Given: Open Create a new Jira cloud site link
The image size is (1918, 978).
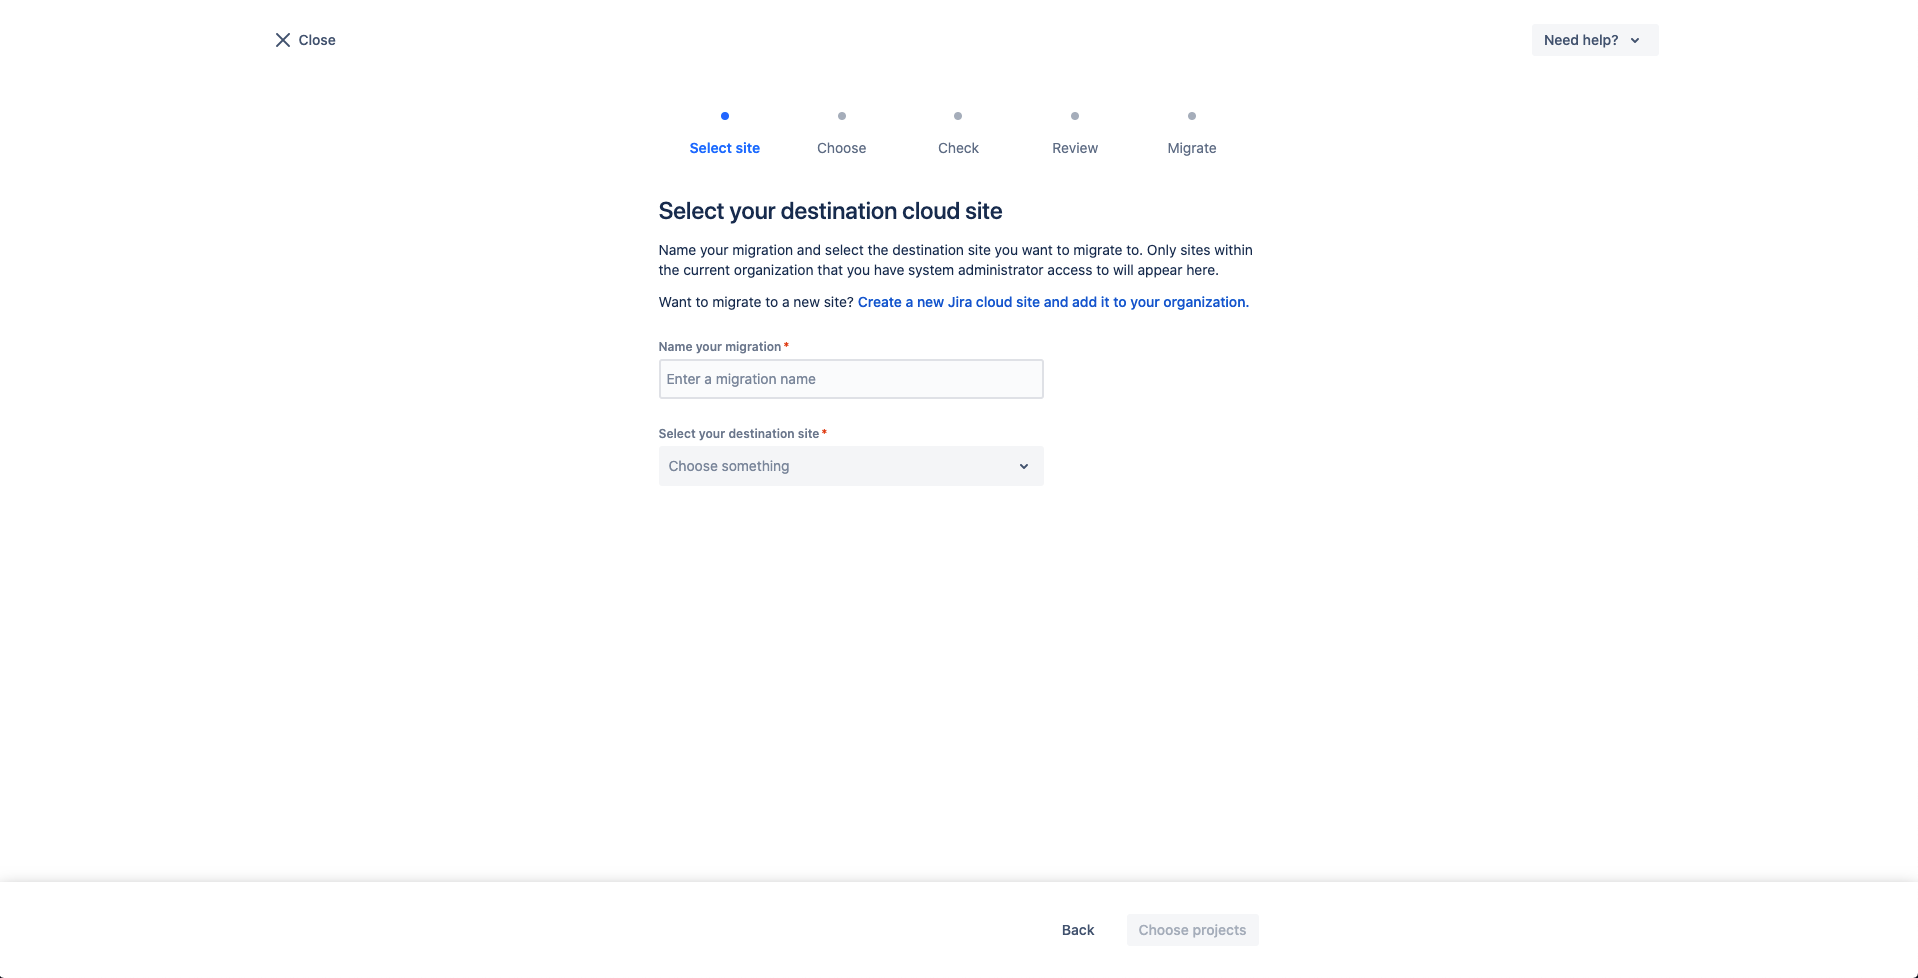Looking at the screenshot, I should (1052, 302).
